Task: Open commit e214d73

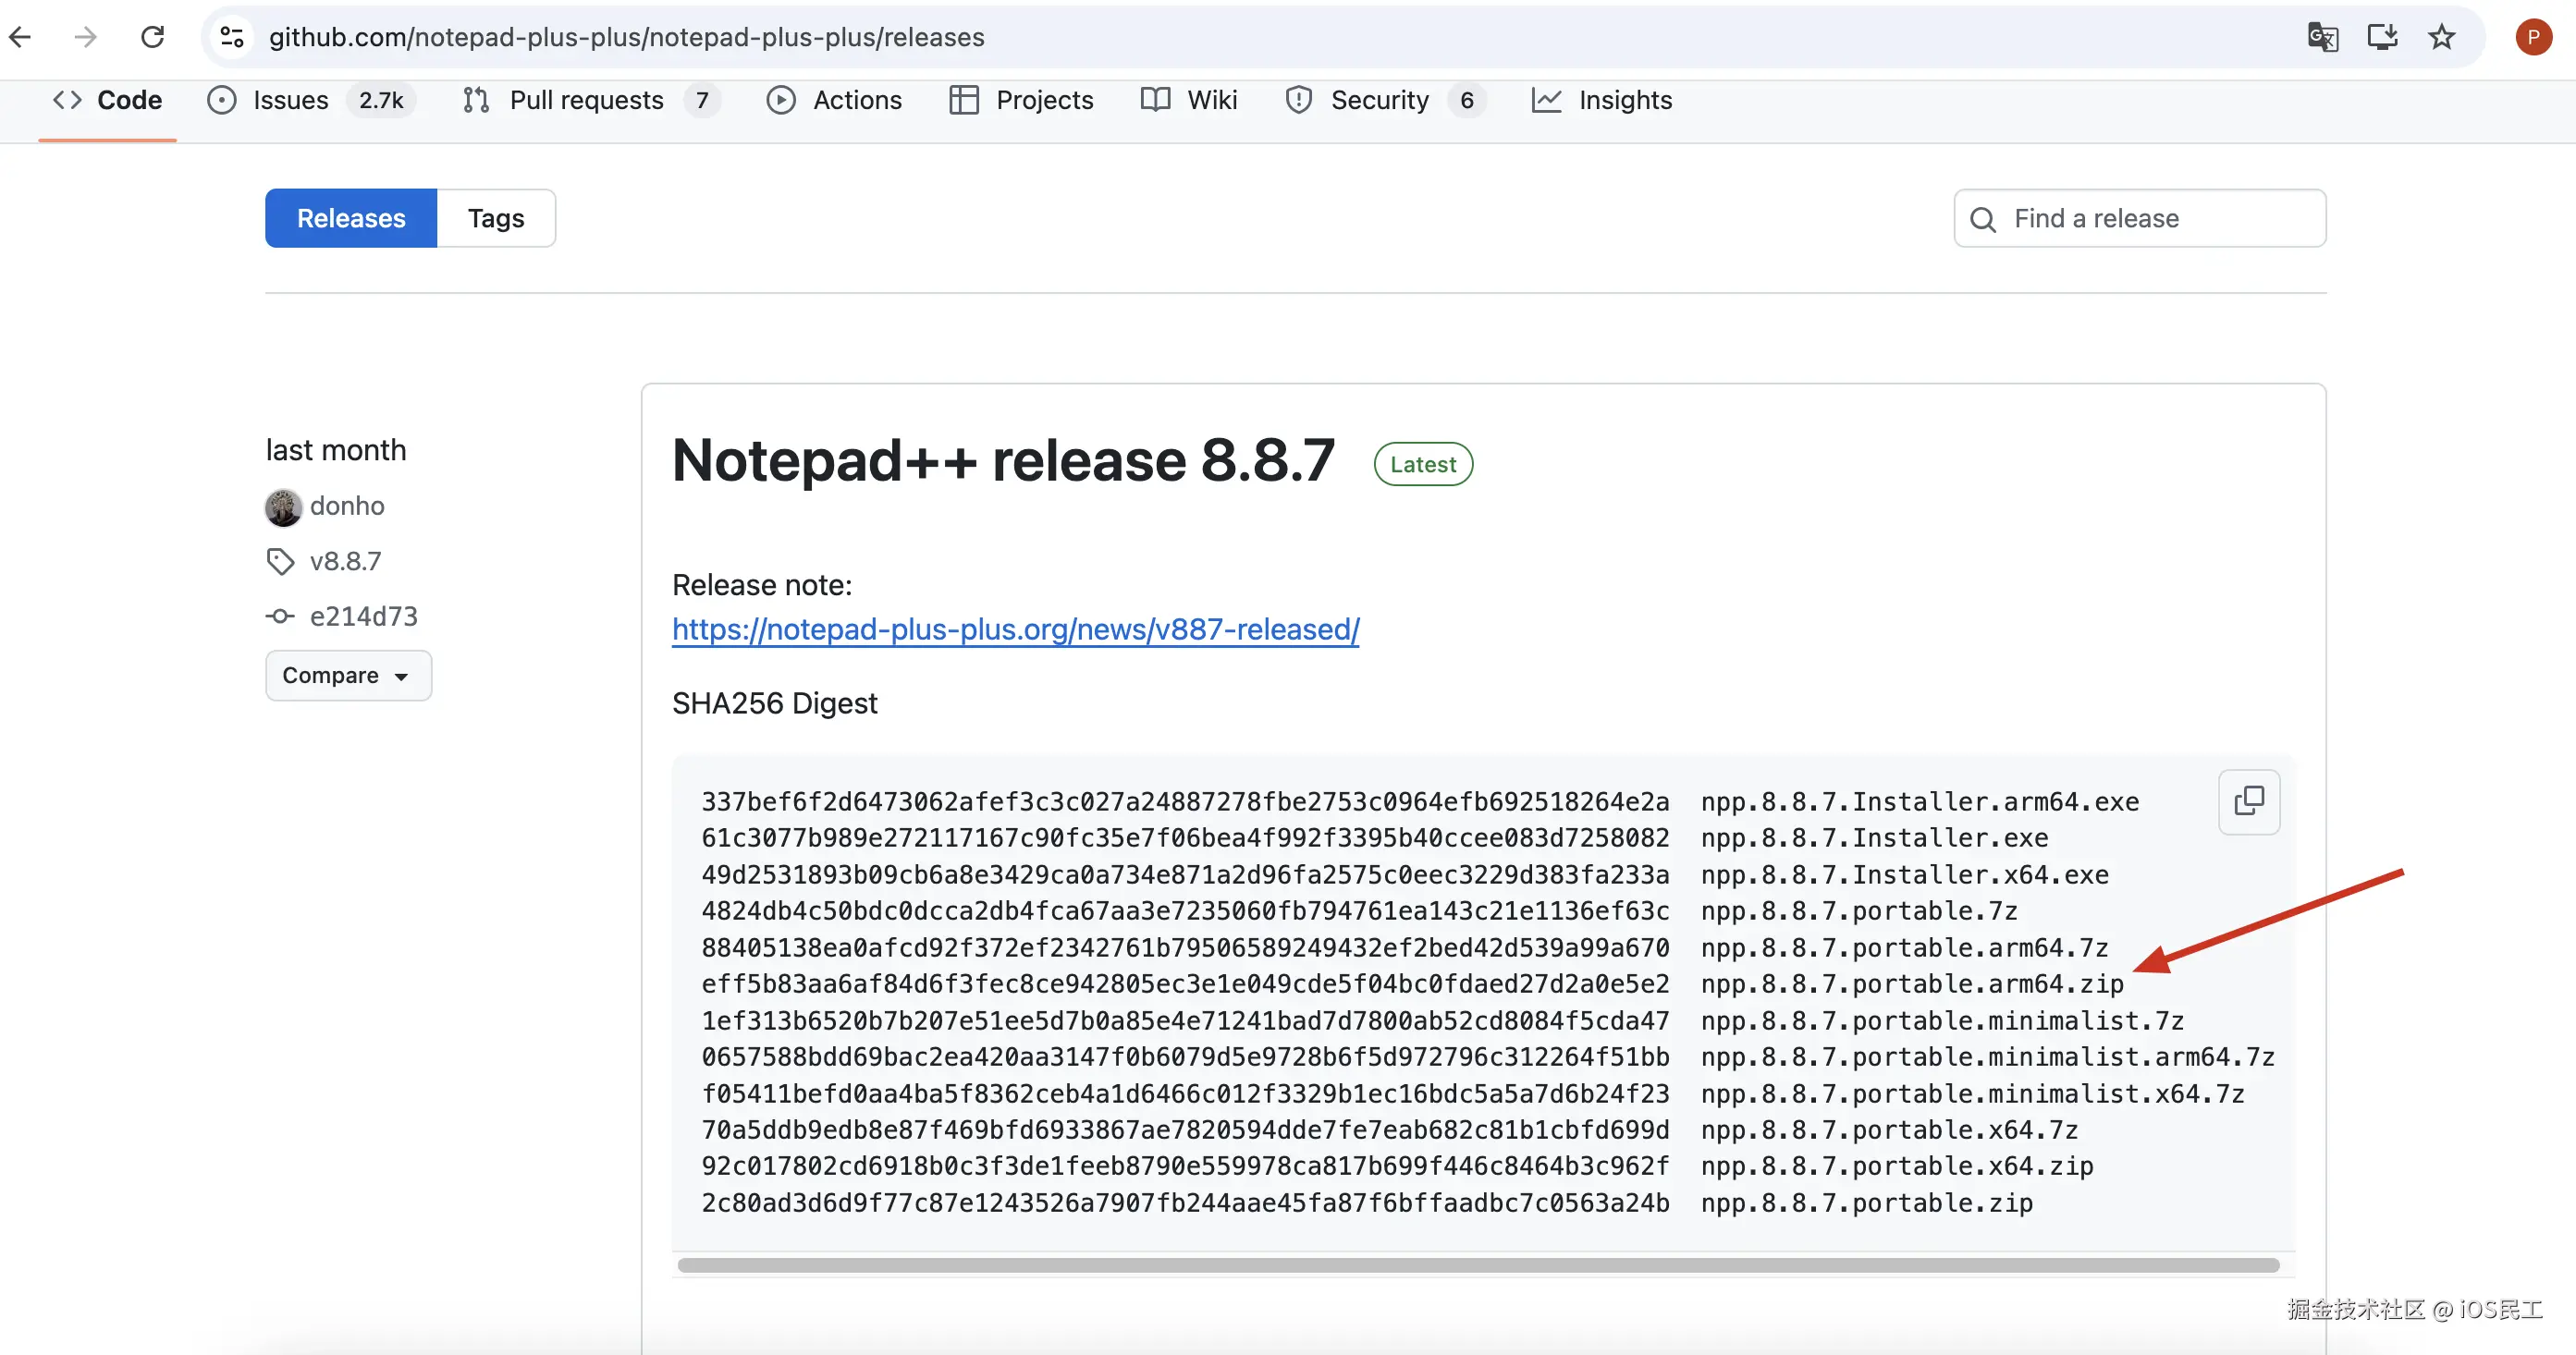Action: 363,616
